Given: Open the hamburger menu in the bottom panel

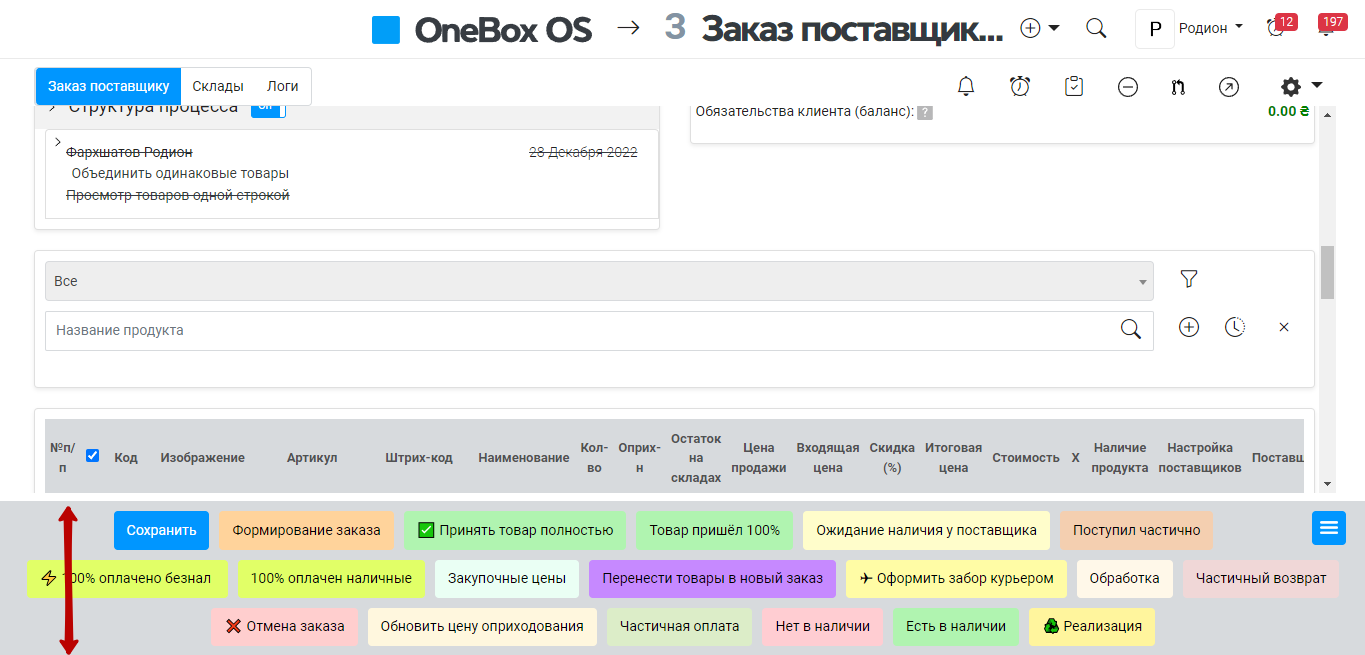Looking at the screenshot, I should pos(1329,528).
